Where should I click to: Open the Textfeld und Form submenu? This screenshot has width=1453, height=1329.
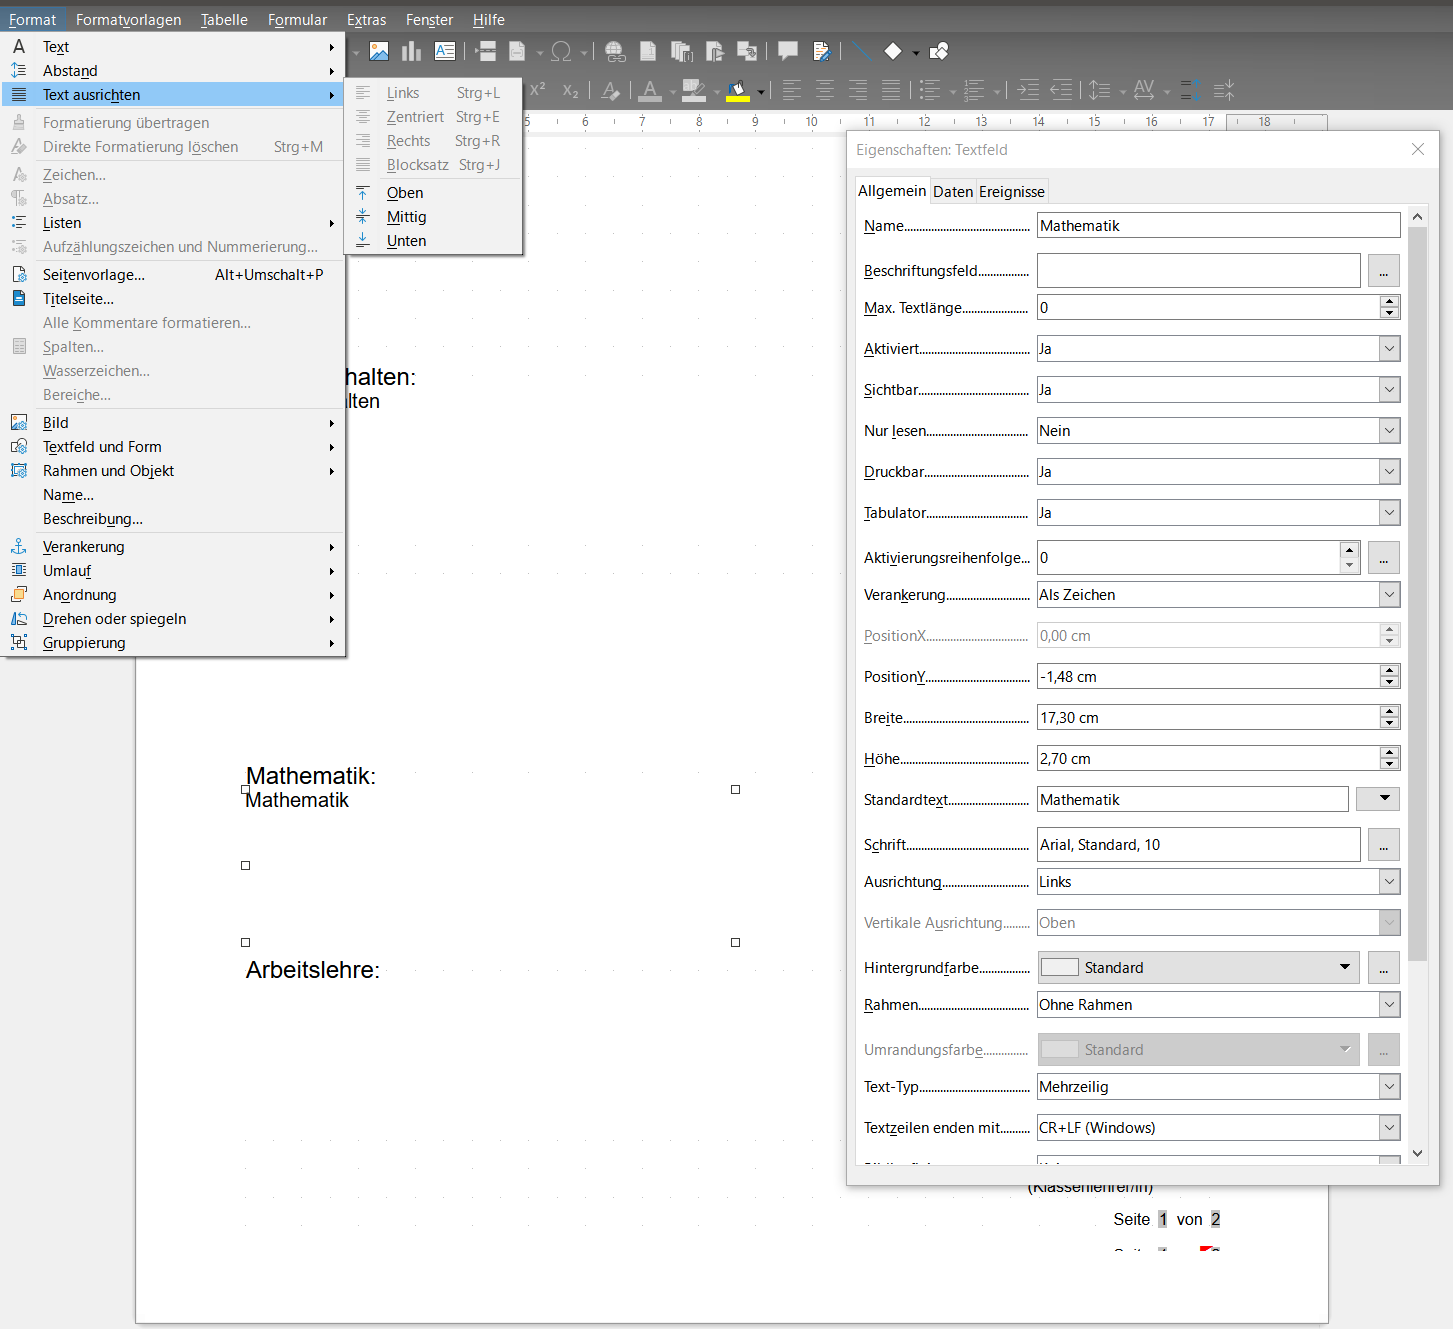pos(173,447)
